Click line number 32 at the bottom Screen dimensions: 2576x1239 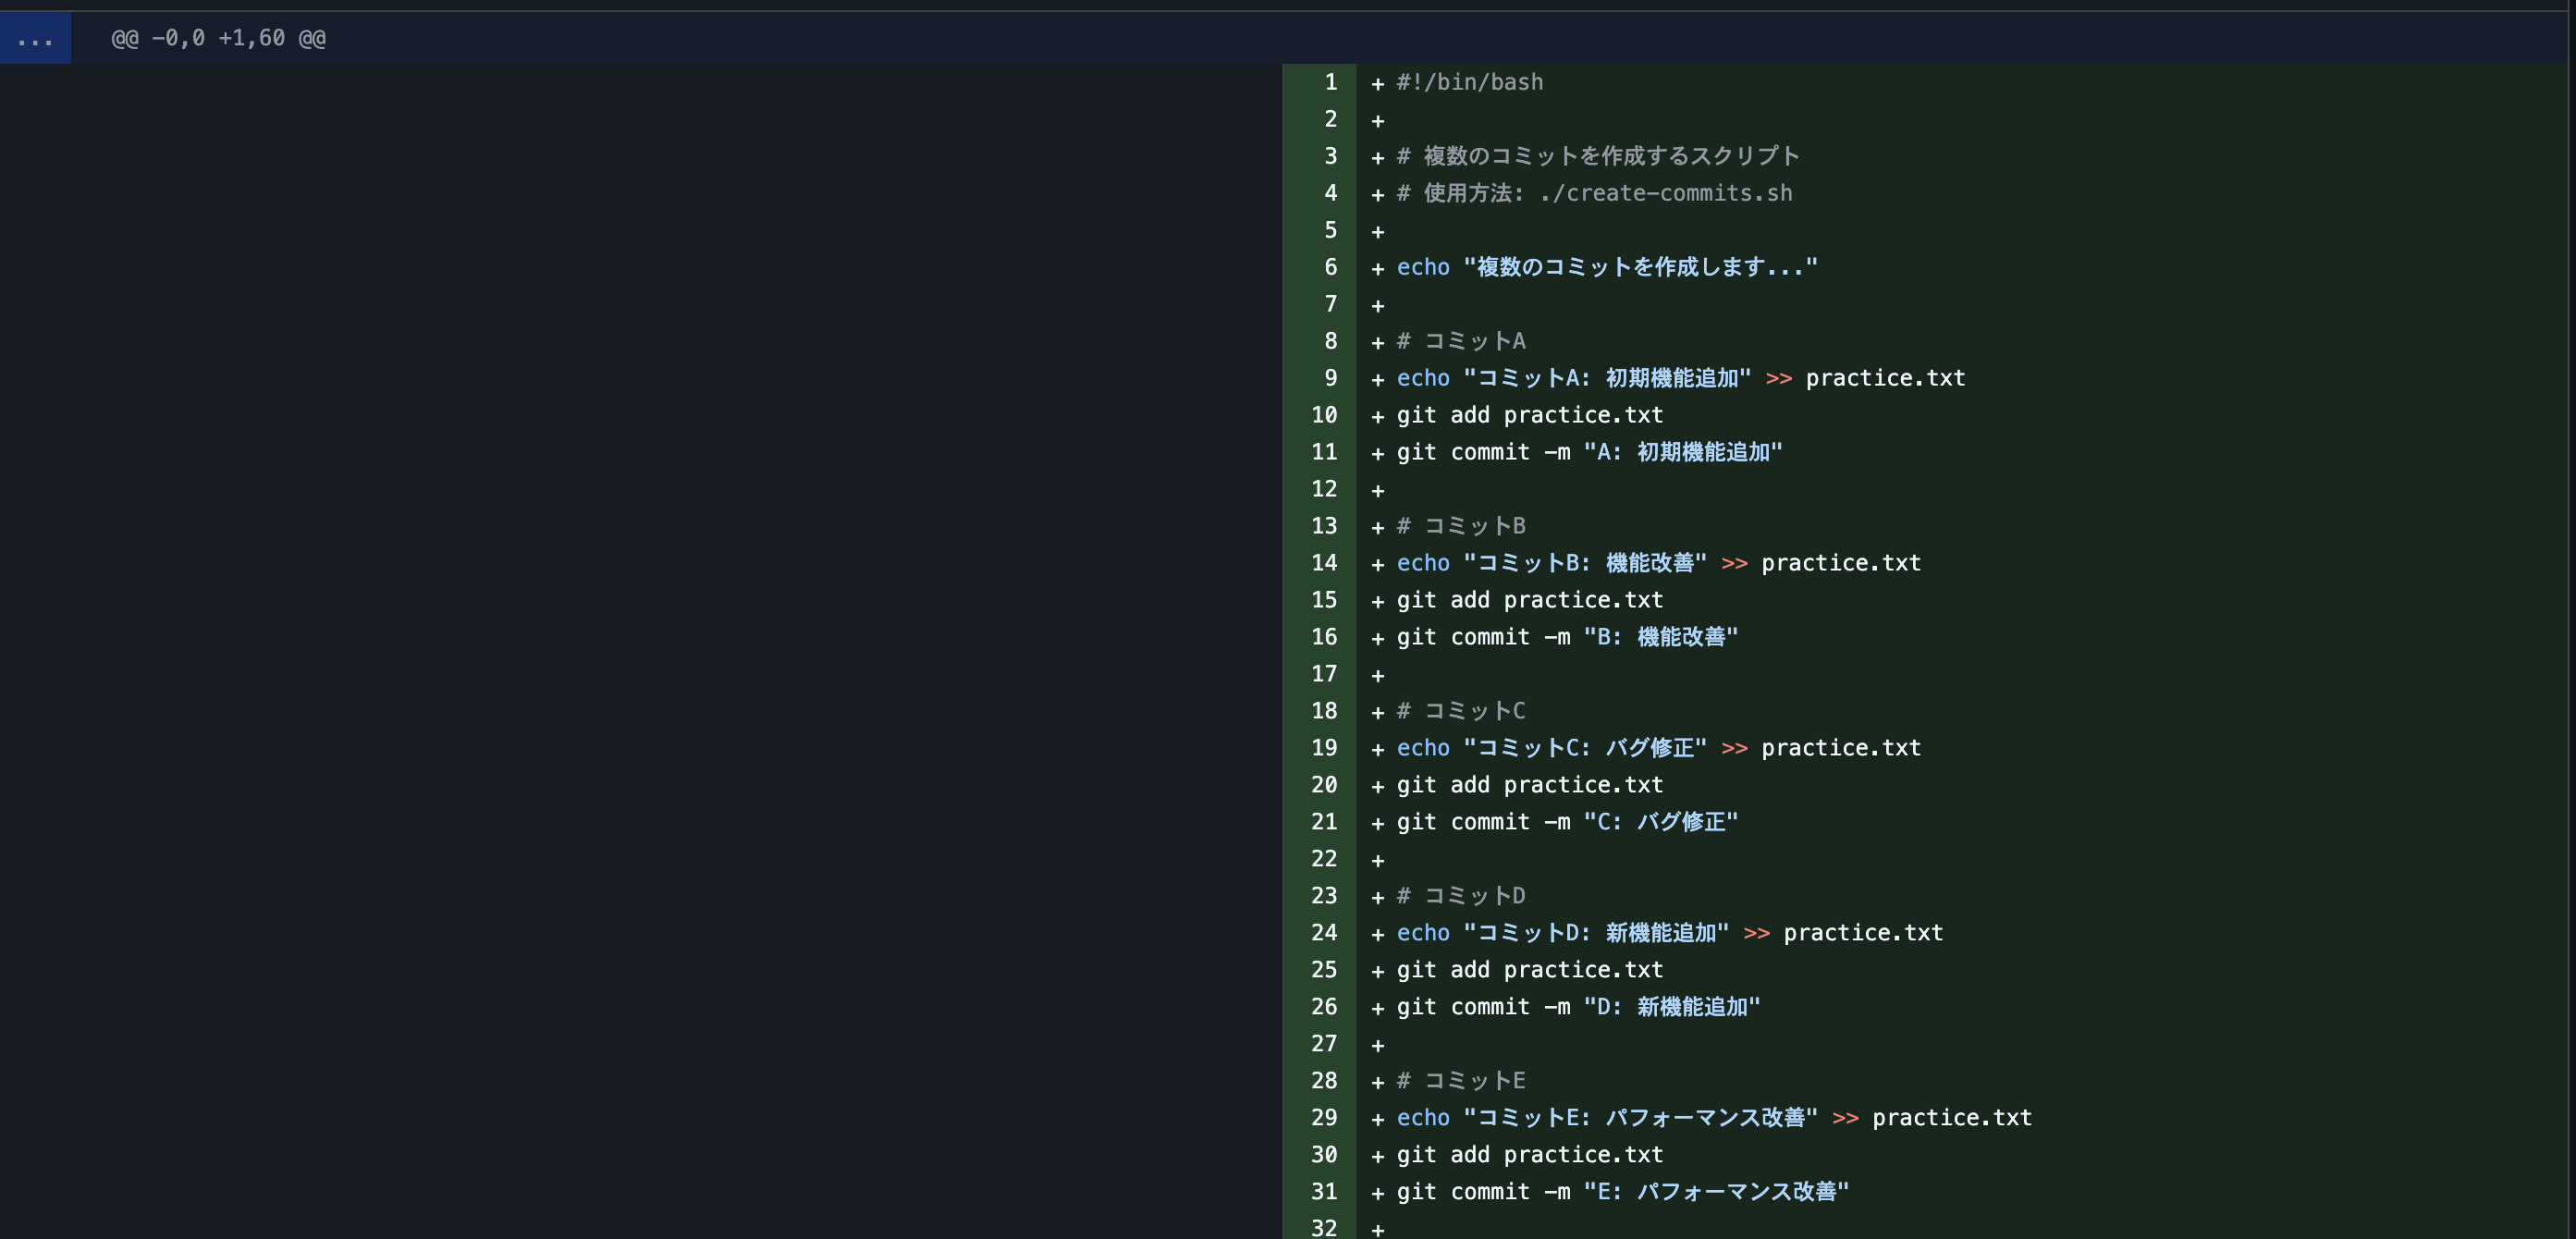pyautogui.click(x=1323, y=1228)
